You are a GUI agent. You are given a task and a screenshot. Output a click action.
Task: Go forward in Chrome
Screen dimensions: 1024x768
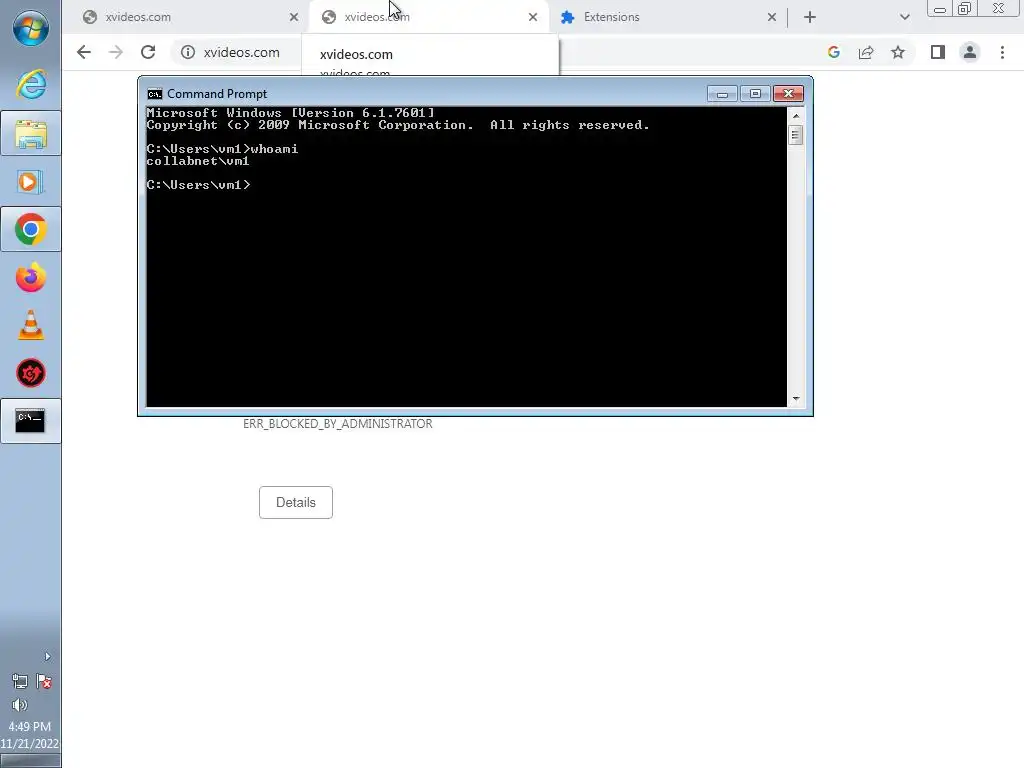coord(116,52)
